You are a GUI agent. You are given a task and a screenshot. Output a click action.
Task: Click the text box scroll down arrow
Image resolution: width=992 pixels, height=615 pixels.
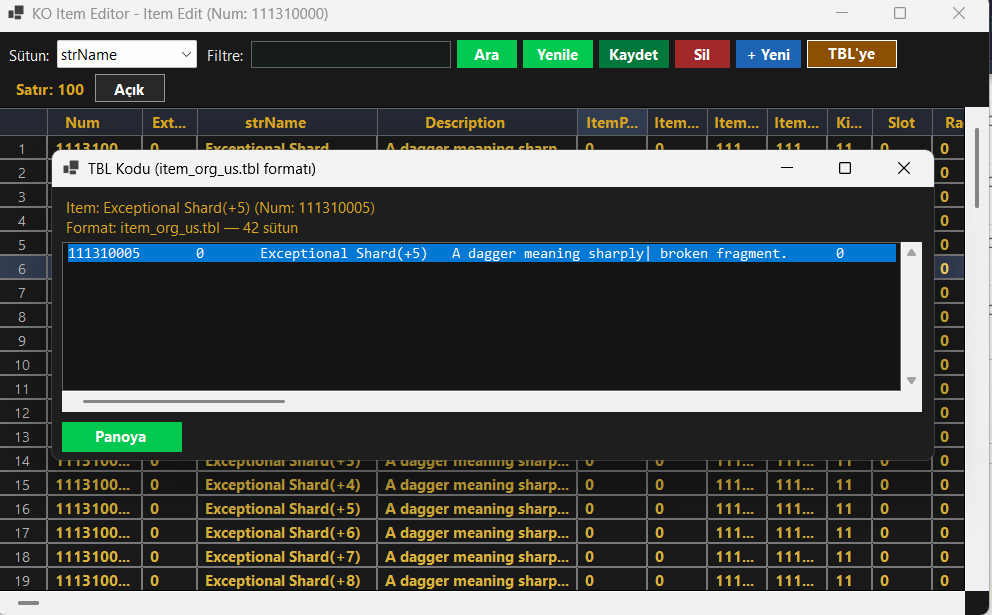pyautogui.click(x=911, y=380)
